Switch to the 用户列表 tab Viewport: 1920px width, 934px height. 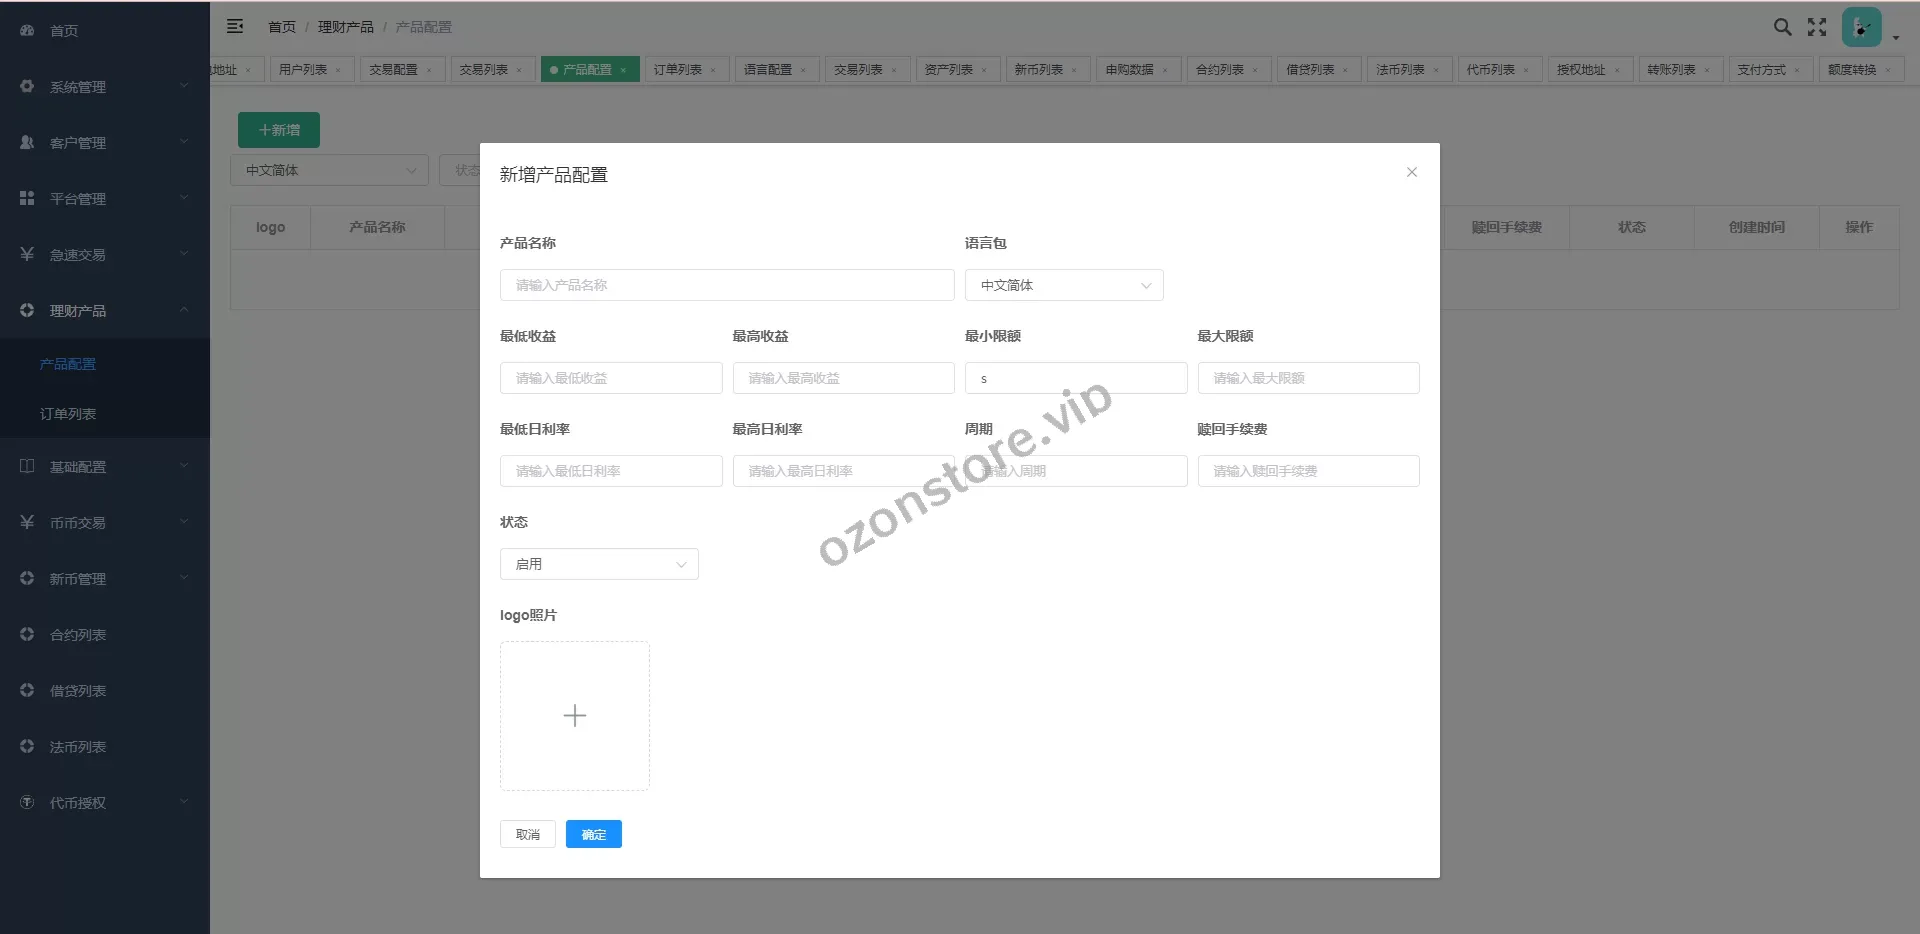click(302, 70)
